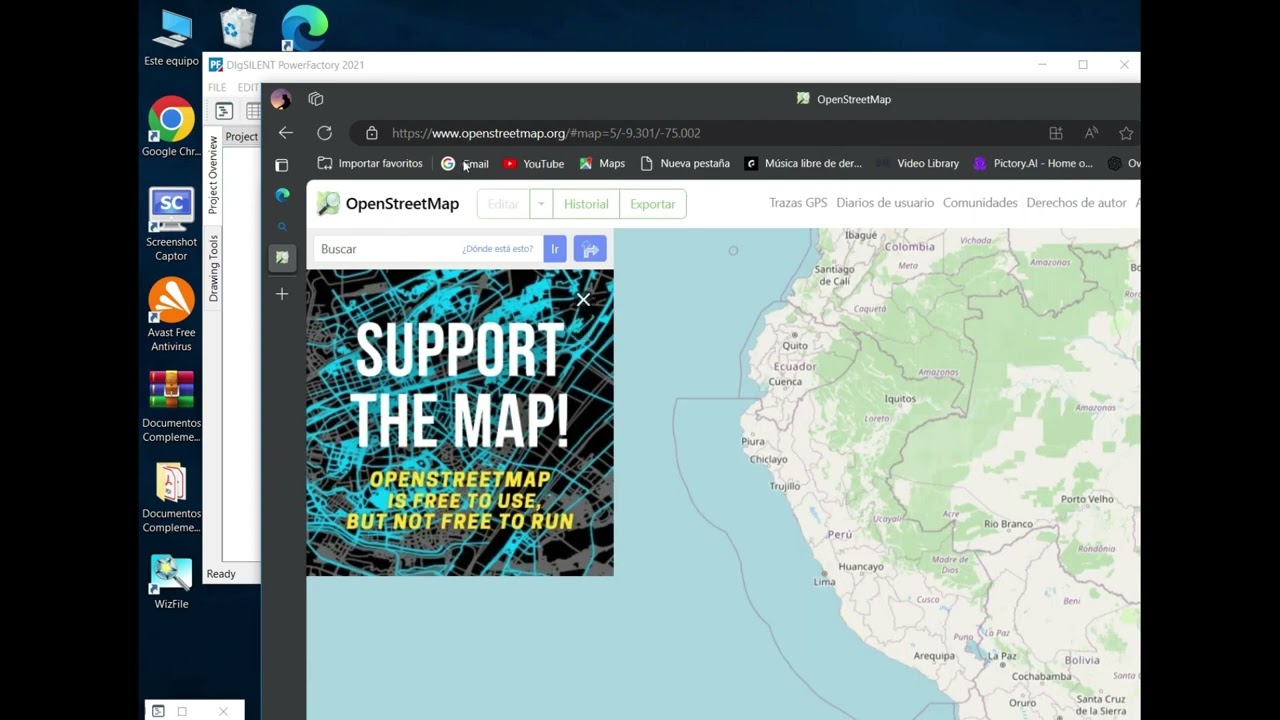Click the directions arrow button
The height and width of the screenshot is (720, 1280).
coord(590,249)
